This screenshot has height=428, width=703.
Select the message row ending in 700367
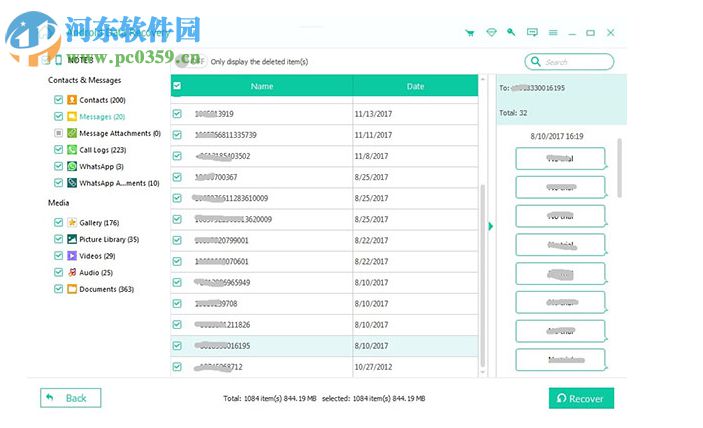coord(324,177)
